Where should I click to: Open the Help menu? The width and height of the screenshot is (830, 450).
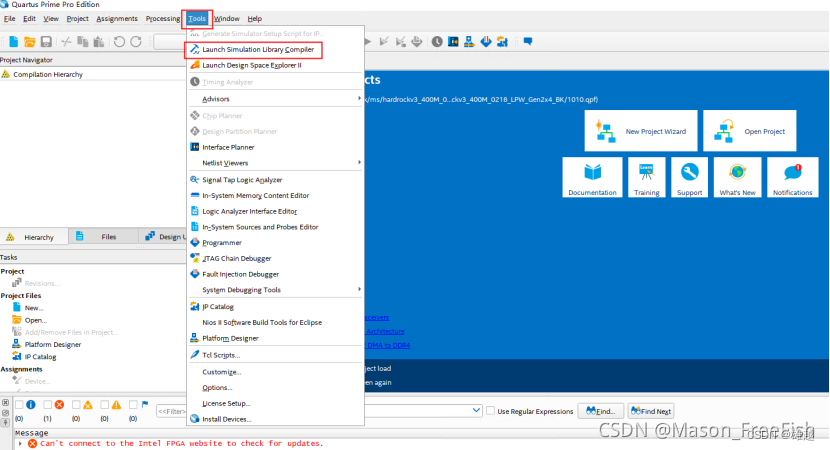pos(255,19)
